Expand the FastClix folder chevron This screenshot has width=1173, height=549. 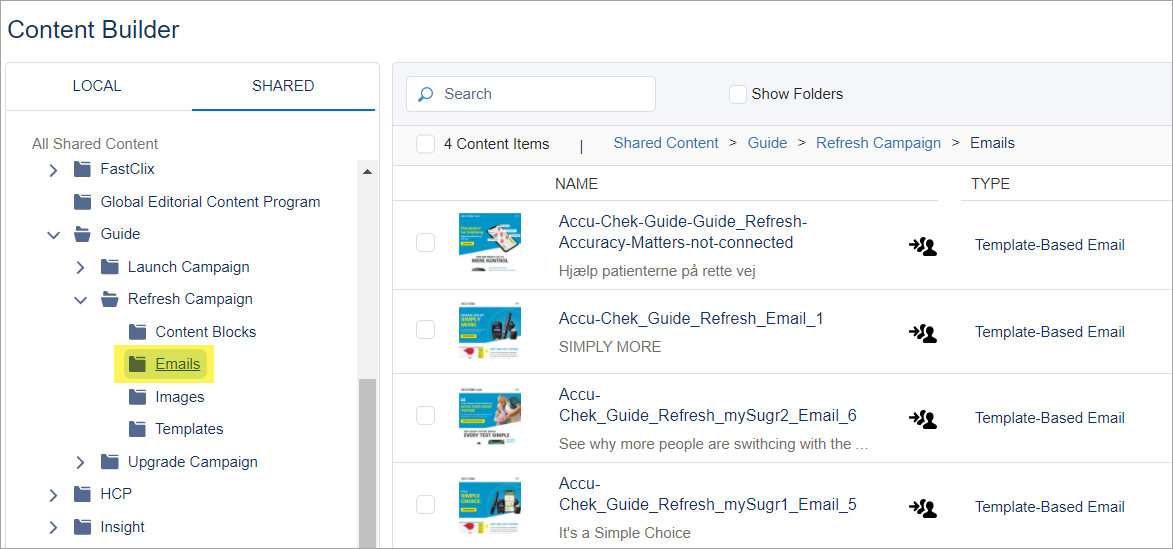(53, 170)
